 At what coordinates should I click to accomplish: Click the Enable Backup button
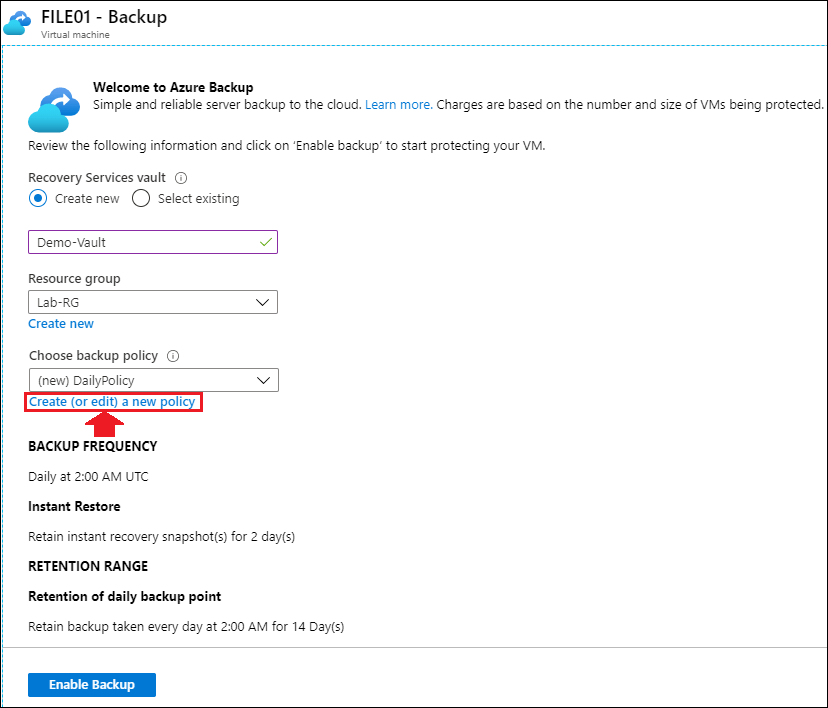(x=92, y=685)
